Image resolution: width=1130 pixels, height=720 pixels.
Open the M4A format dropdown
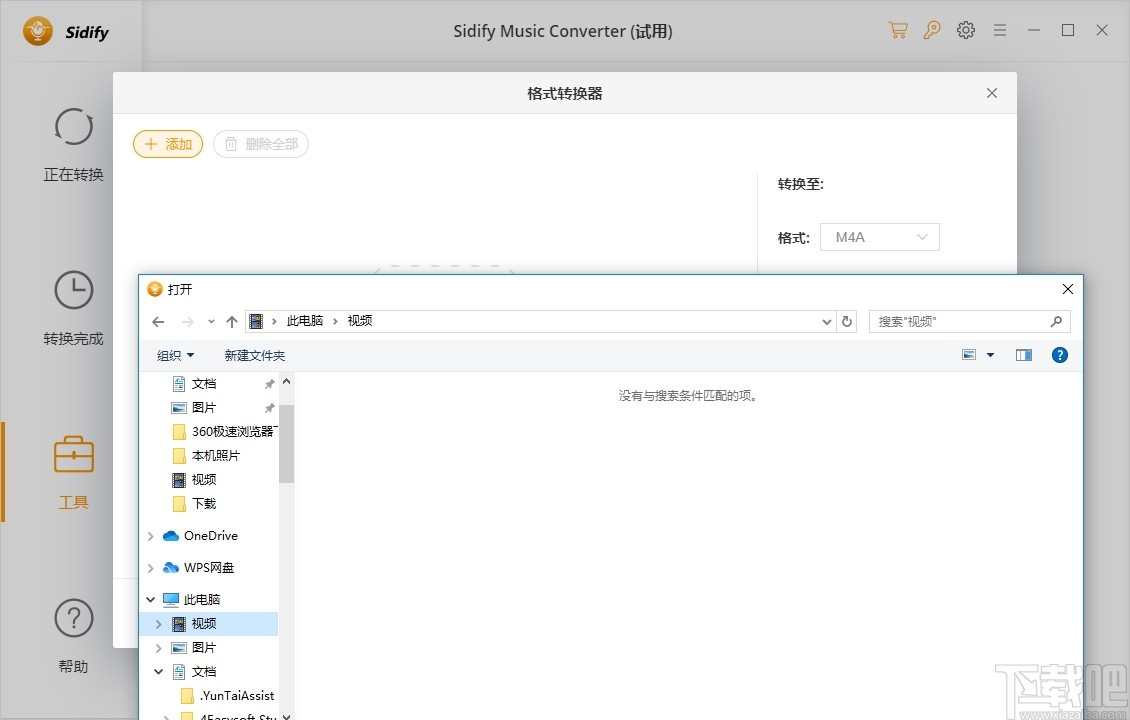(879, 236)
